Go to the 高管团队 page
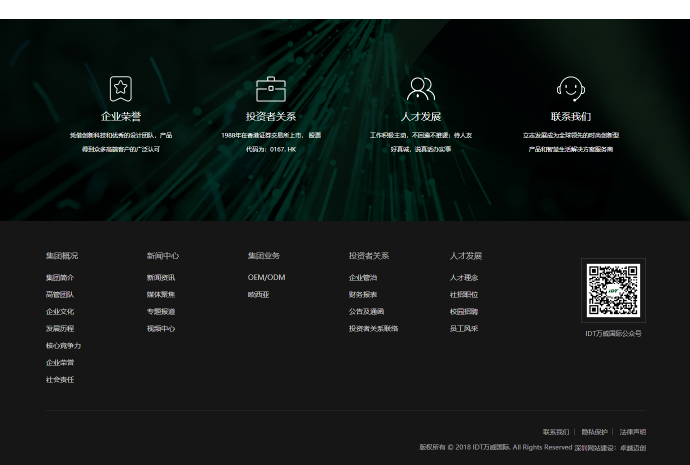 60,294
